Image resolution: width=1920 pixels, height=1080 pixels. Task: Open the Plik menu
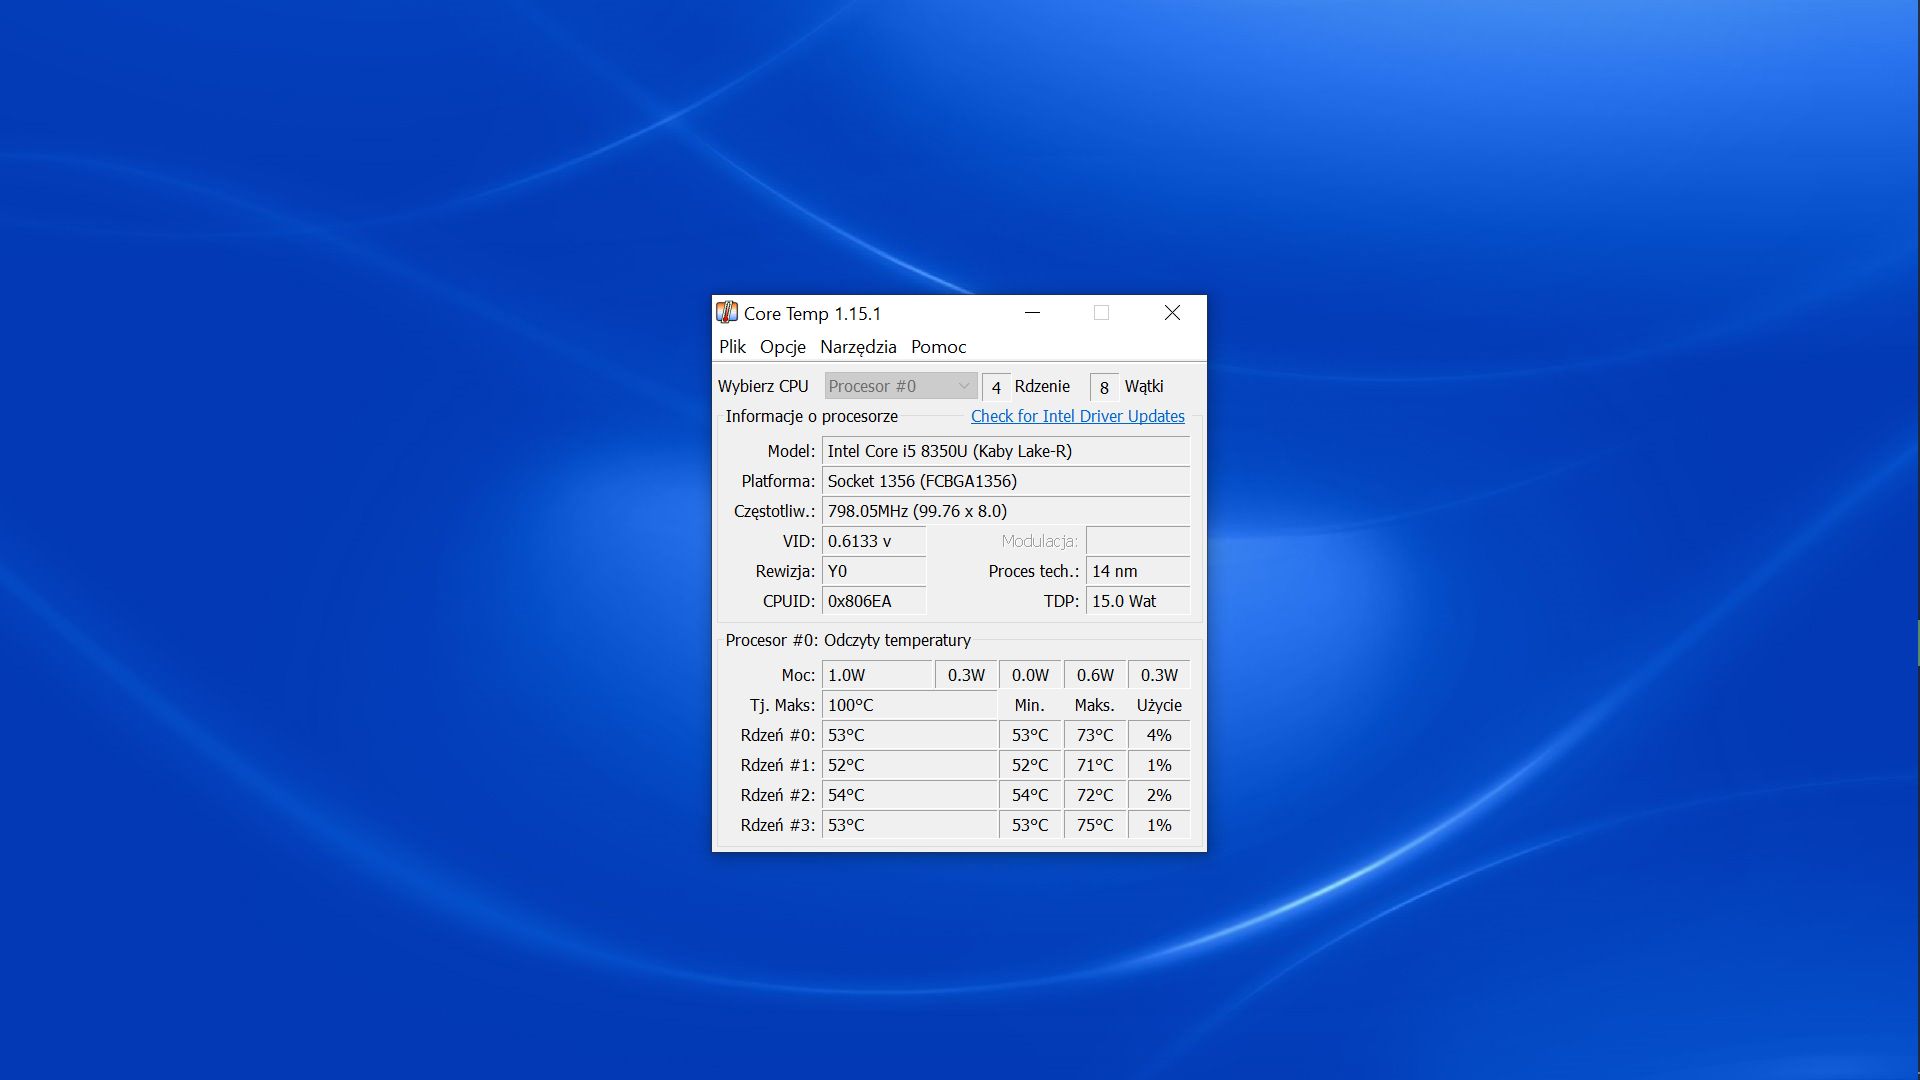click(x=732, y=347)
